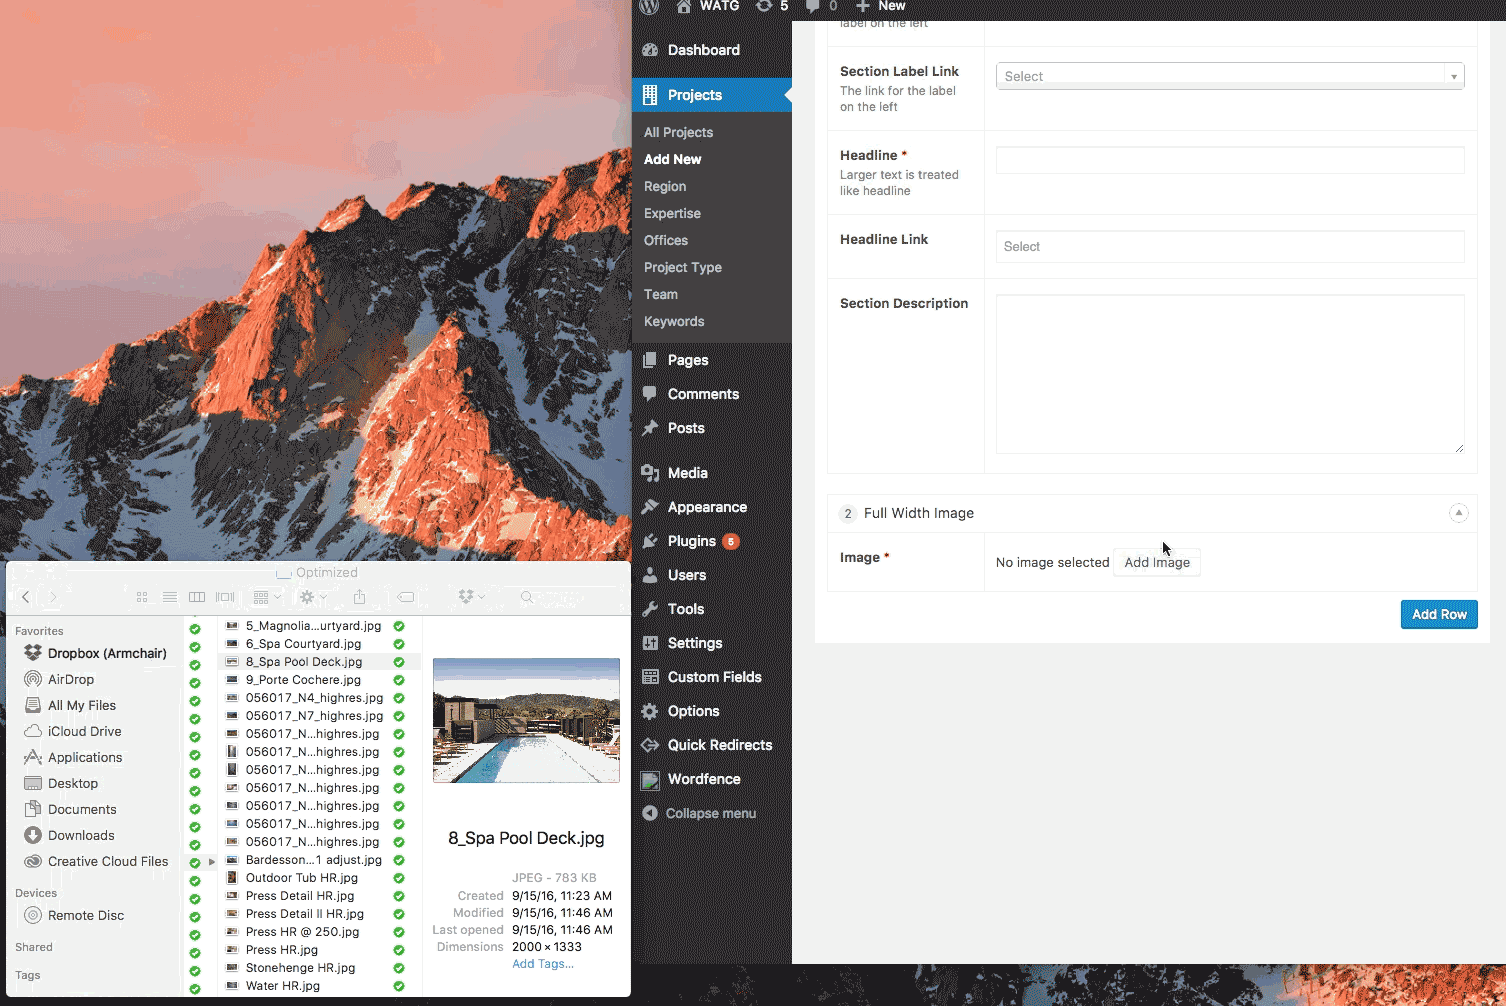The width and height of the screenshot is (1506, 1006).
Task: Open the Section Label Link dropdown
Action: coord(1229,76)
